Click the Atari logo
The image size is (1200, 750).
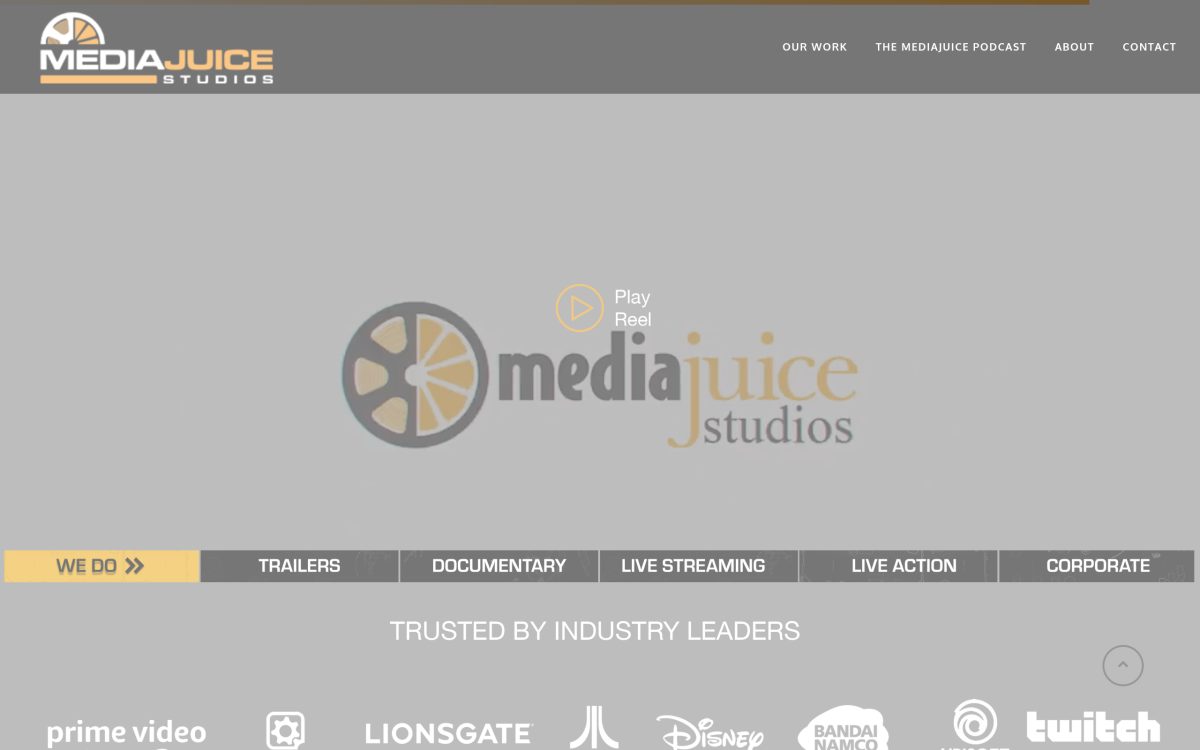[x=594, y=728]
